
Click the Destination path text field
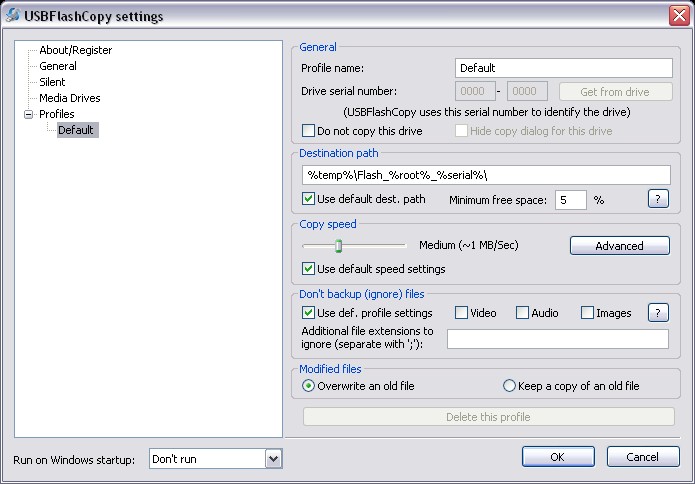tap(486, 175)
